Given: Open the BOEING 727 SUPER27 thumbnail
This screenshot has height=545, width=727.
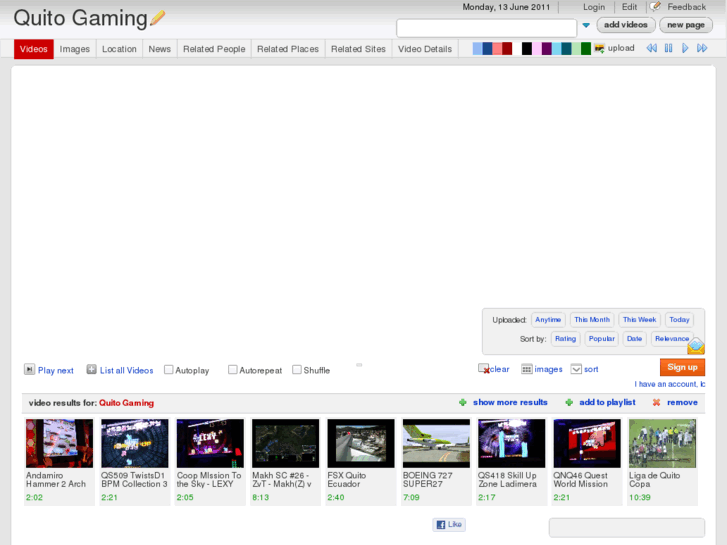Looking at the screenshot, I should coord(436,443).
